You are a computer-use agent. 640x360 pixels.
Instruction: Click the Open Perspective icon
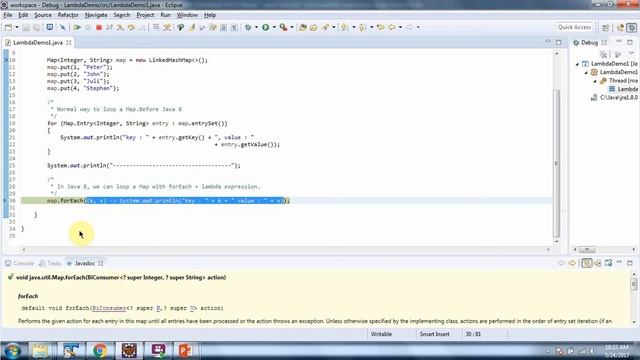tap(606, 27)
